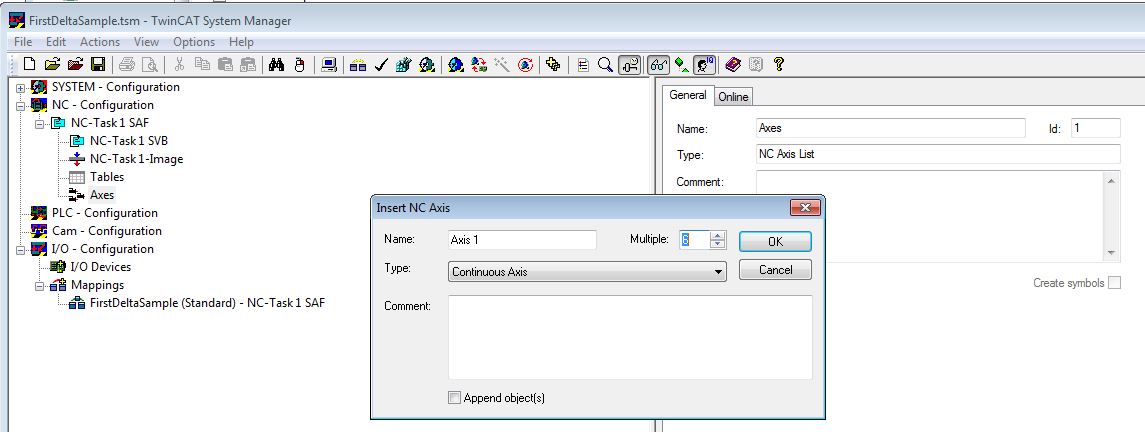
Task: Click the Scan devices magic wand icon
Action: click(x=502, y=65)
